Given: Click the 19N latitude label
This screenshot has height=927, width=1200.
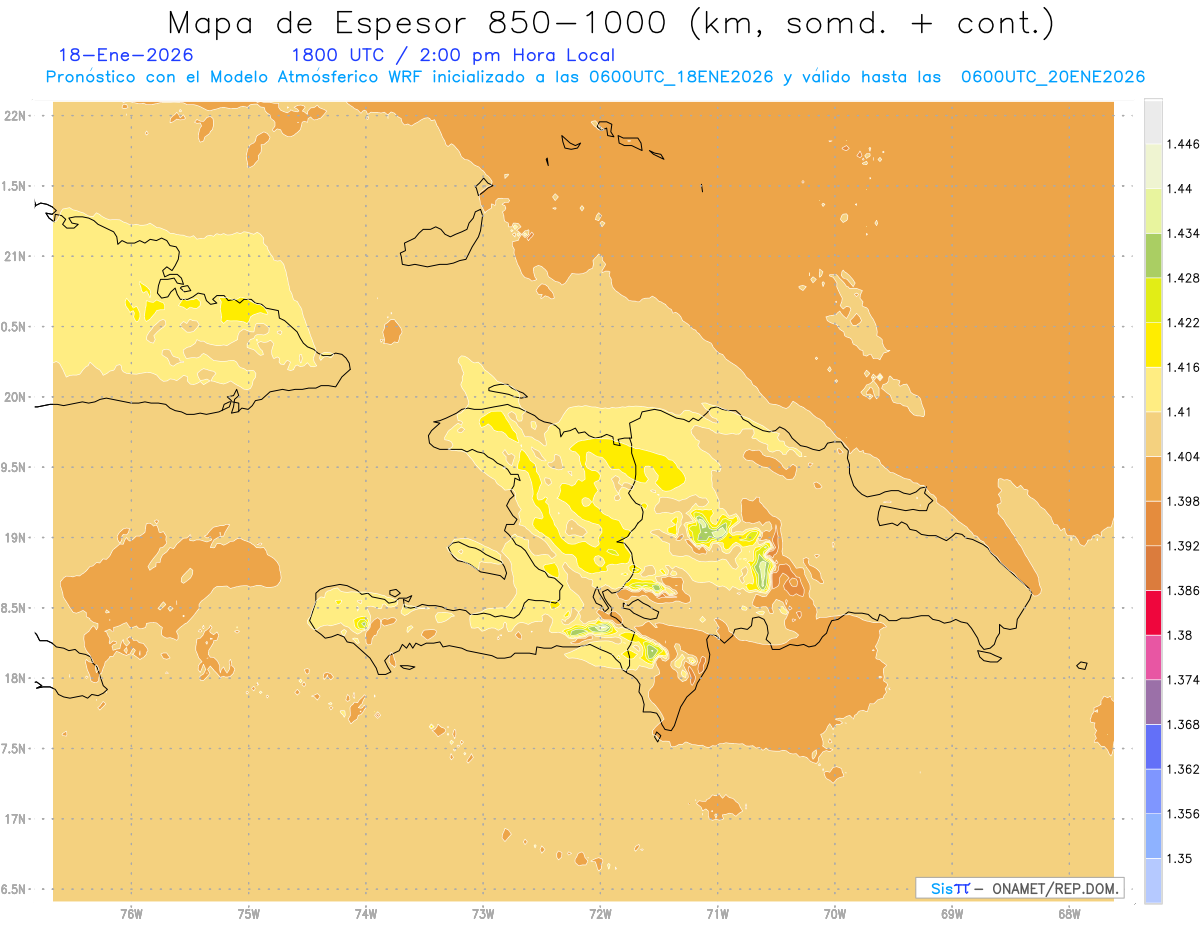Looking at the screenshot, I should [16, 537].
